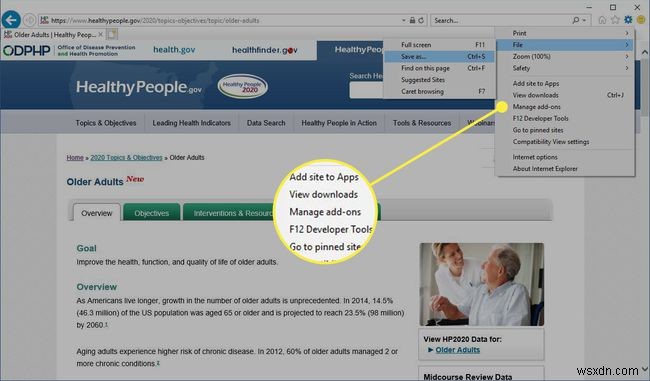Click the HealthyPeople site search field
650x381 pixels.
[x=366, y=90]
